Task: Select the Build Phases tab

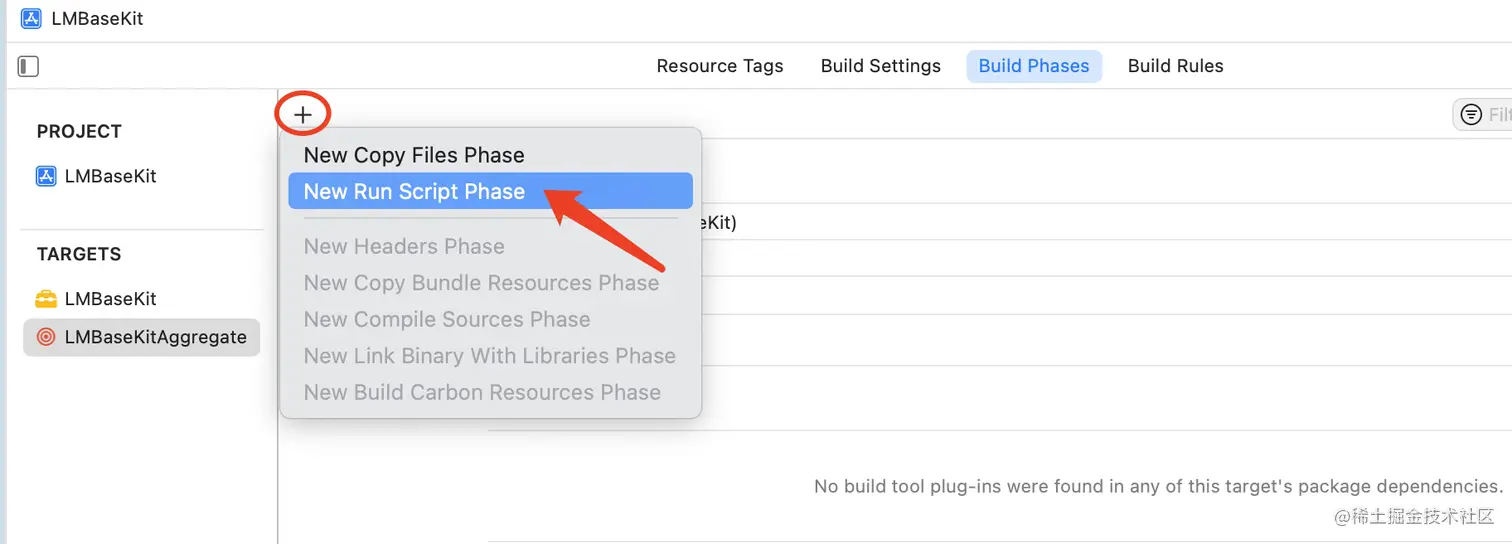Action: 1034,66
